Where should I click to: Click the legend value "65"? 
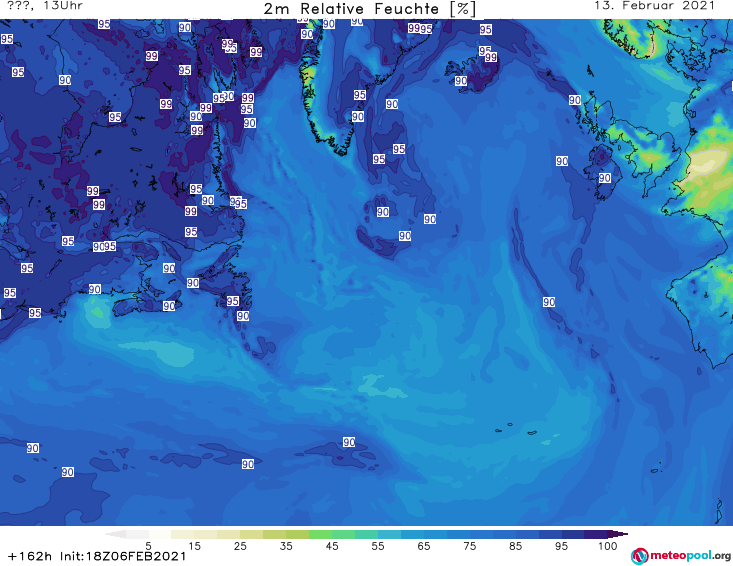(424, 546)
